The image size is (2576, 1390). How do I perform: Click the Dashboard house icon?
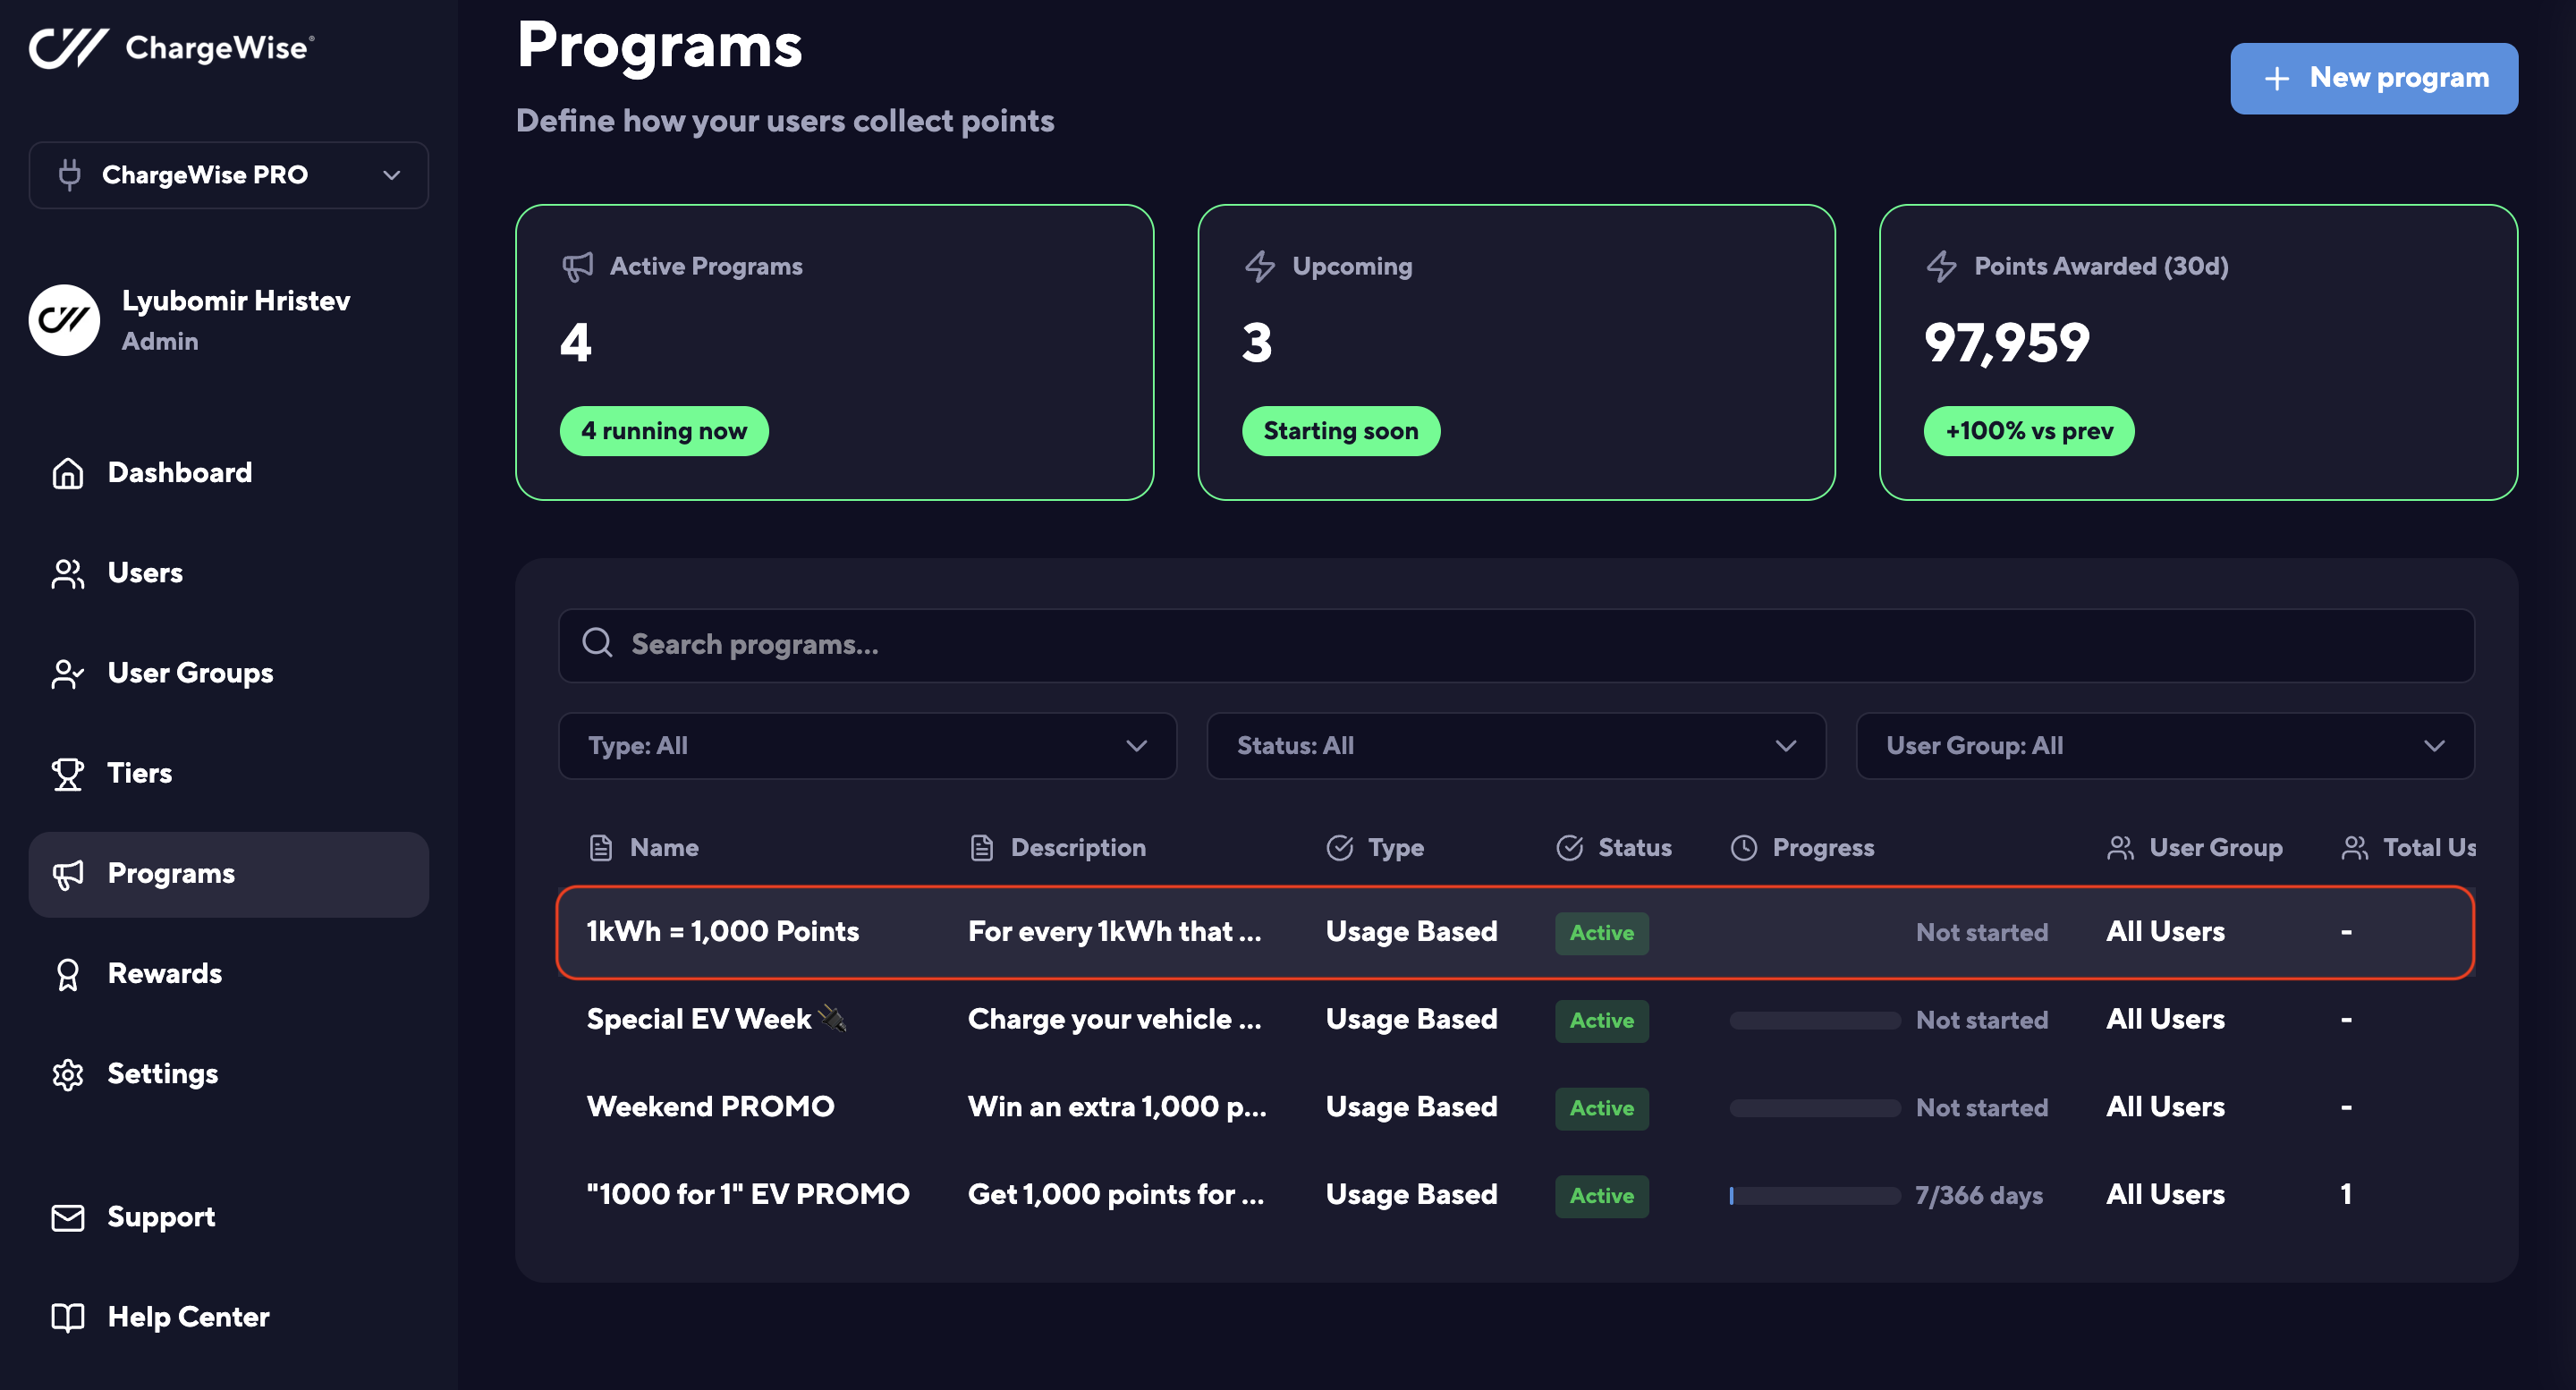tap(67, 473)
